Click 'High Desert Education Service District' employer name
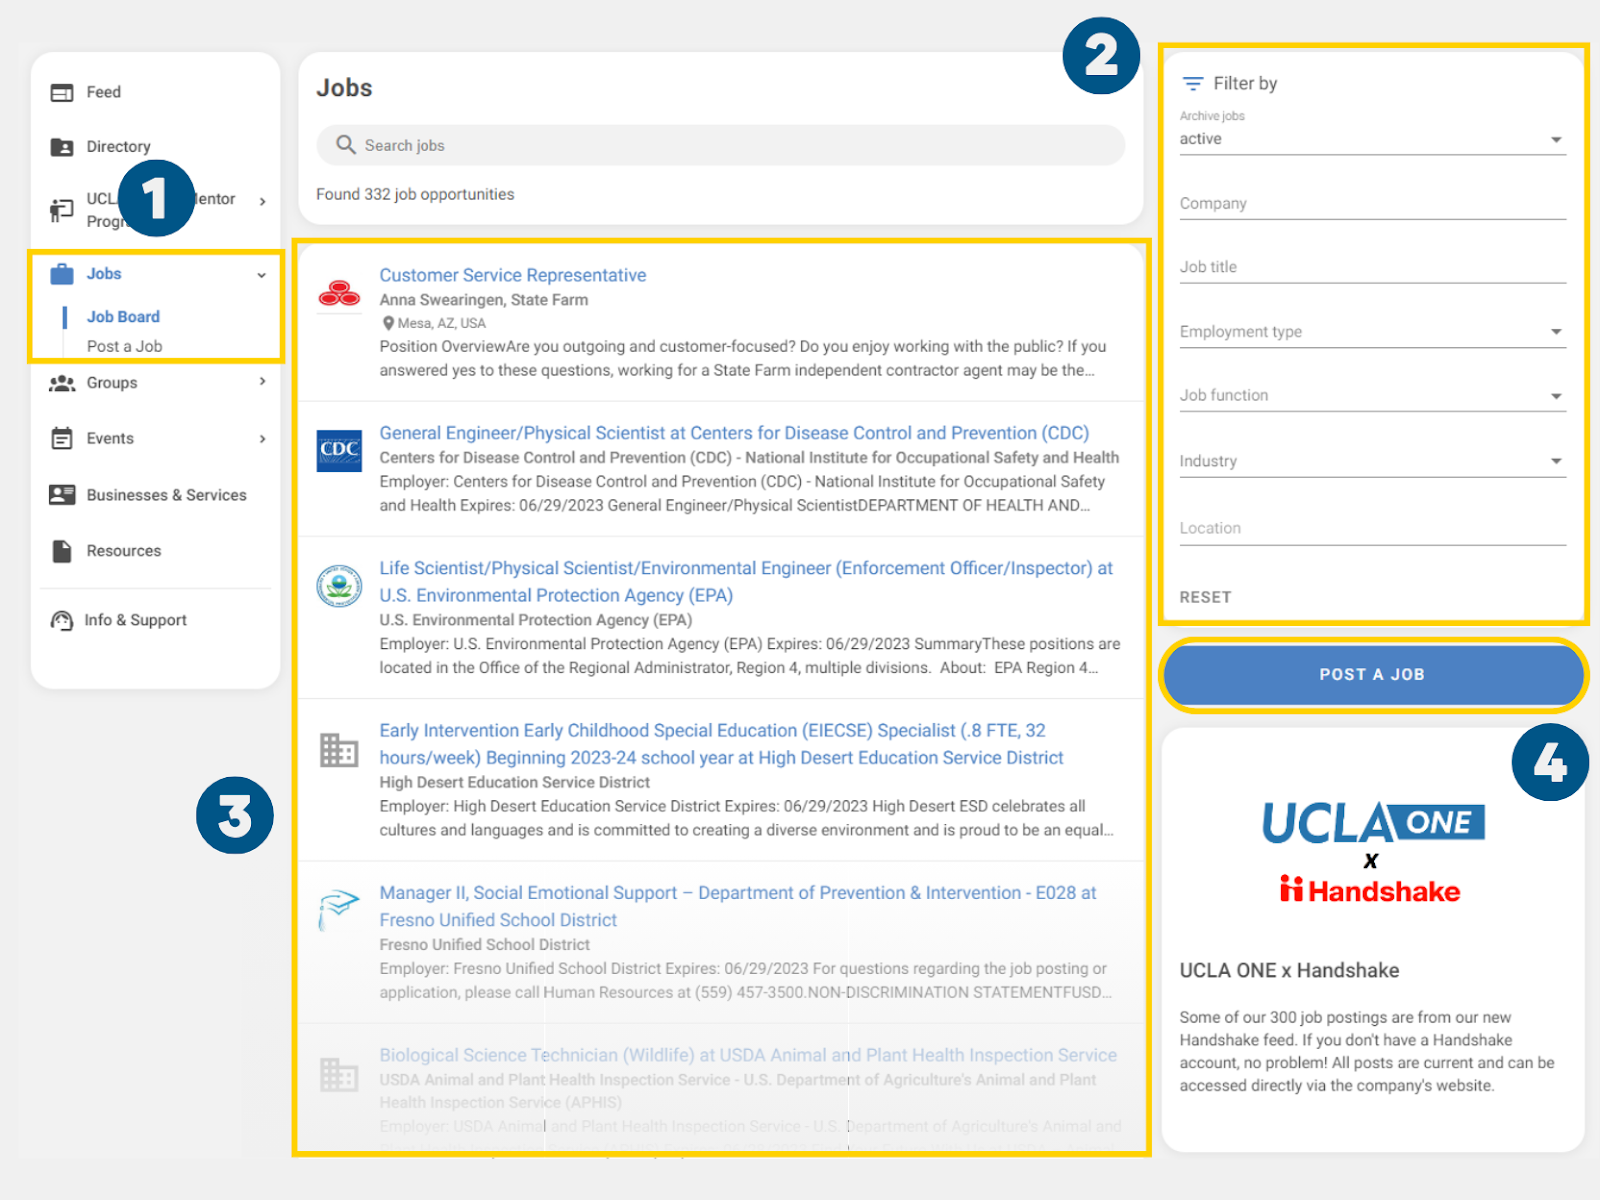 [514, 782]
